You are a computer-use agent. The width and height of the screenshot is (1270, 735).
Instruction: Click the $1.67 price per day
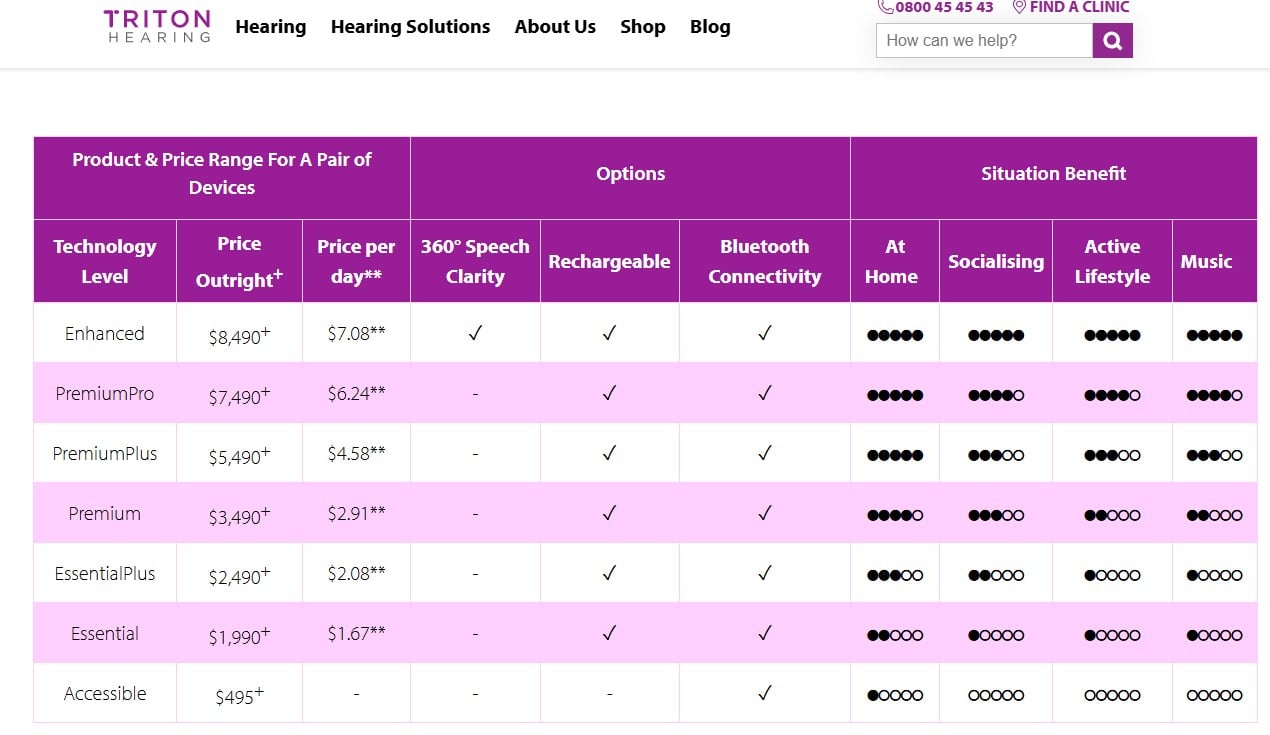point(356,633)
